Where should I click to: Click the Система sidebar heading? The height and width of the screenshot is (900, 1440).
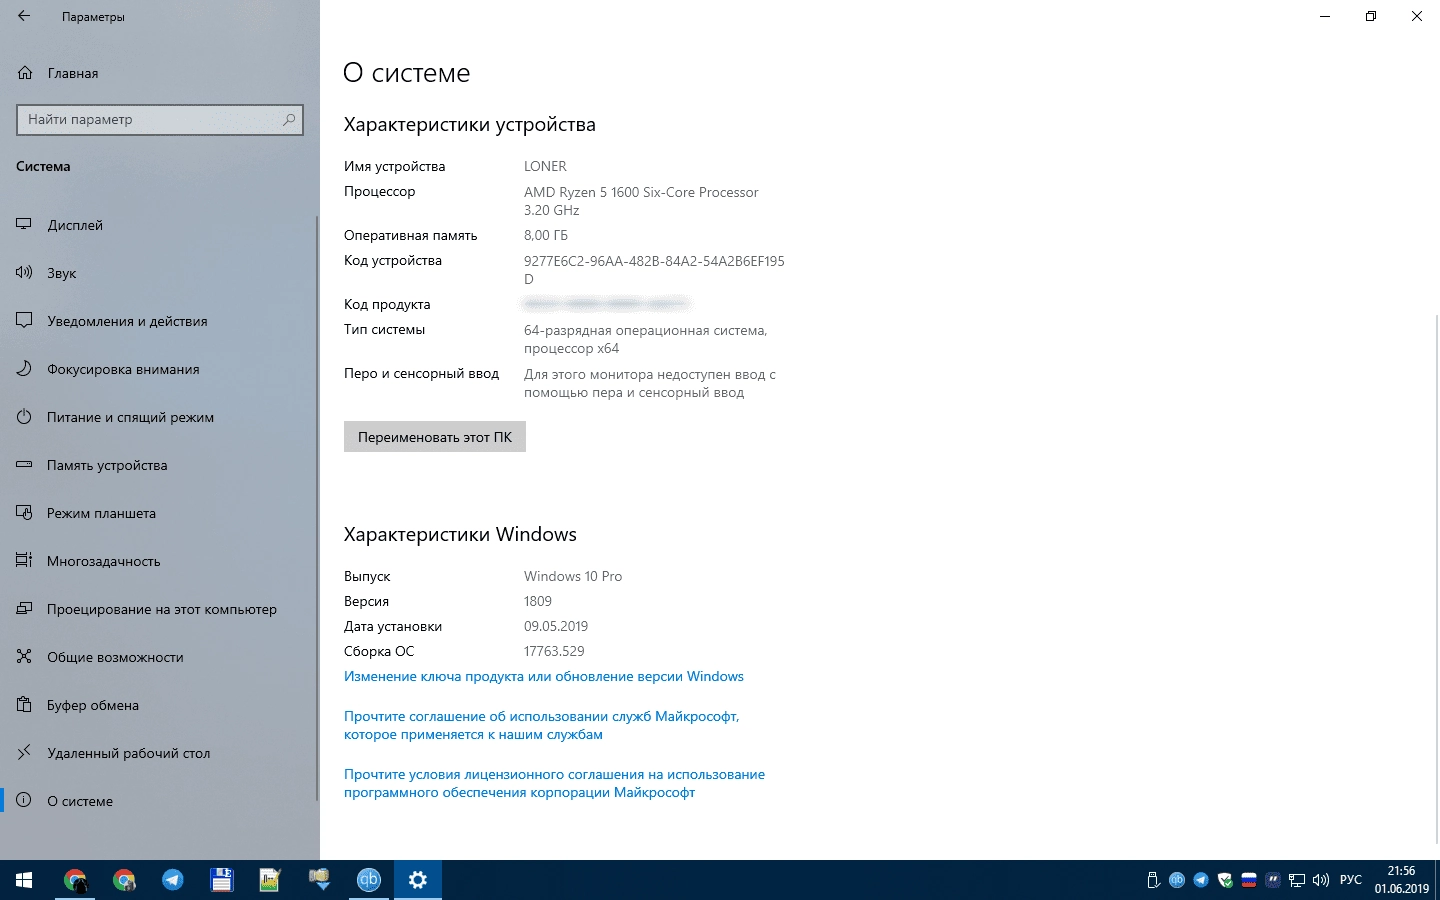43,166
